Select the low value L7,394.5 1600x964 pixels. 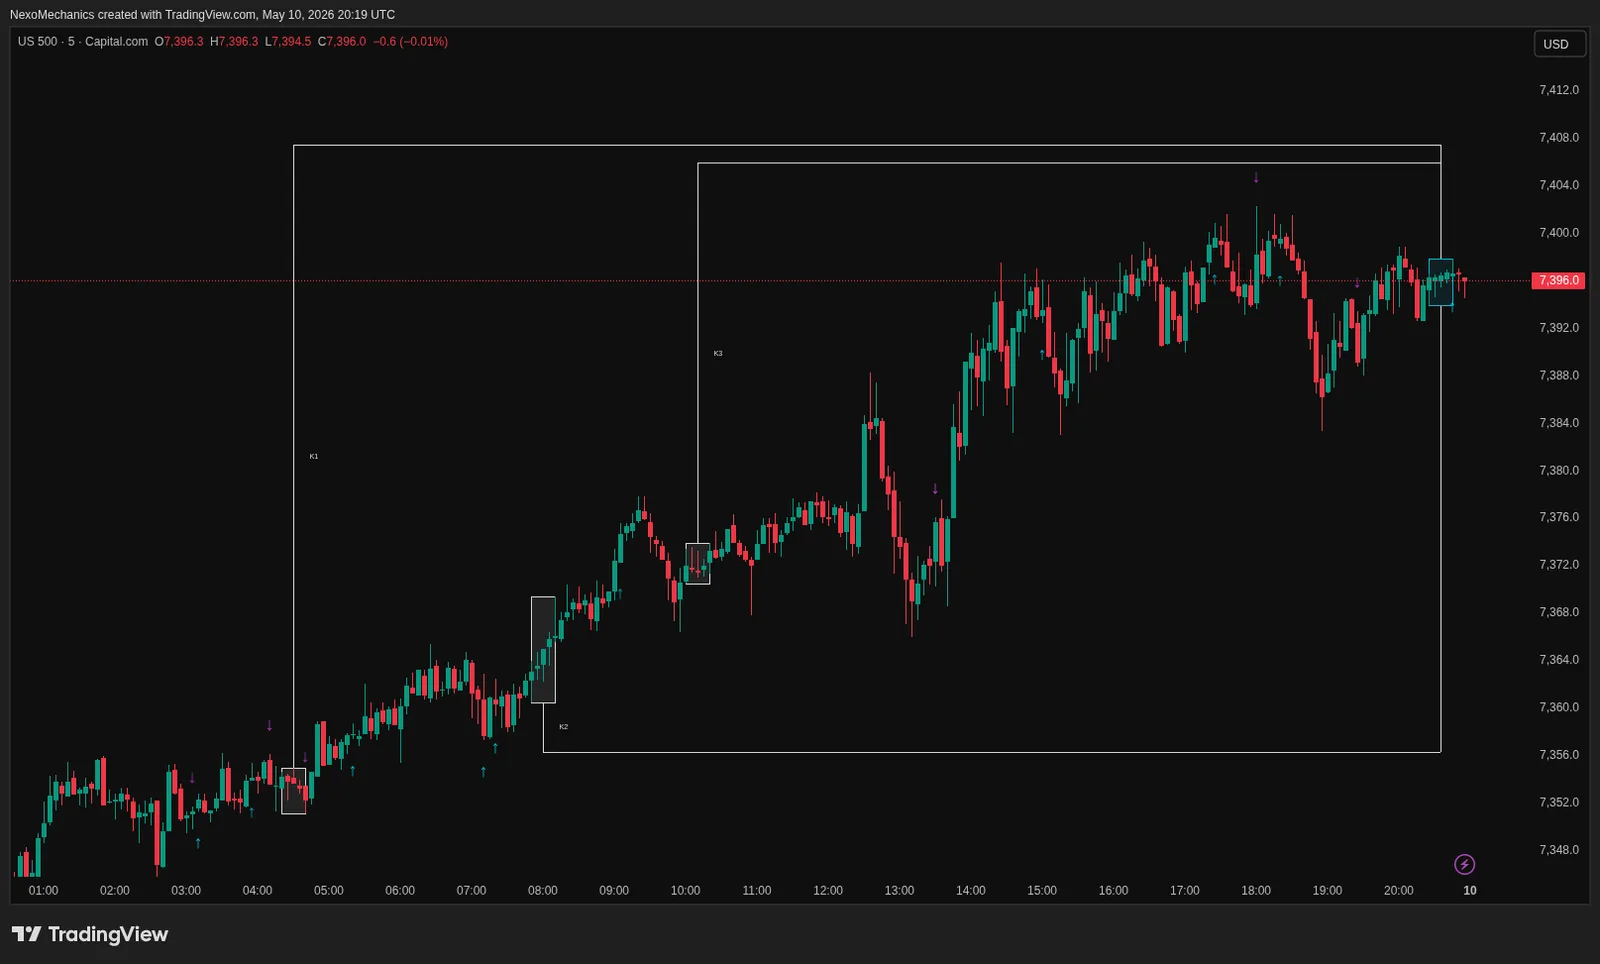288,42
